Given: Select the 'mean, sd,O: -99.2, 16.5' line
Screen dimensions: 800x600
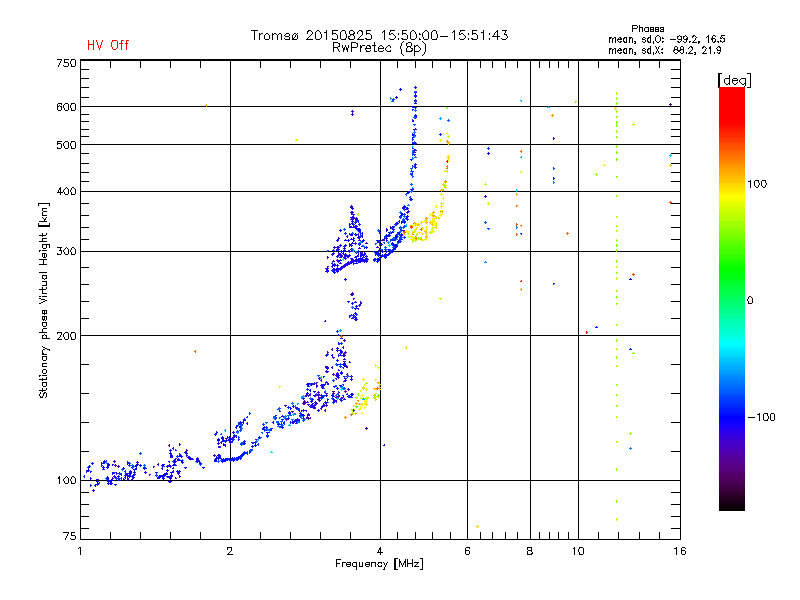Looking at the screenshot, I should click(666, 39).
